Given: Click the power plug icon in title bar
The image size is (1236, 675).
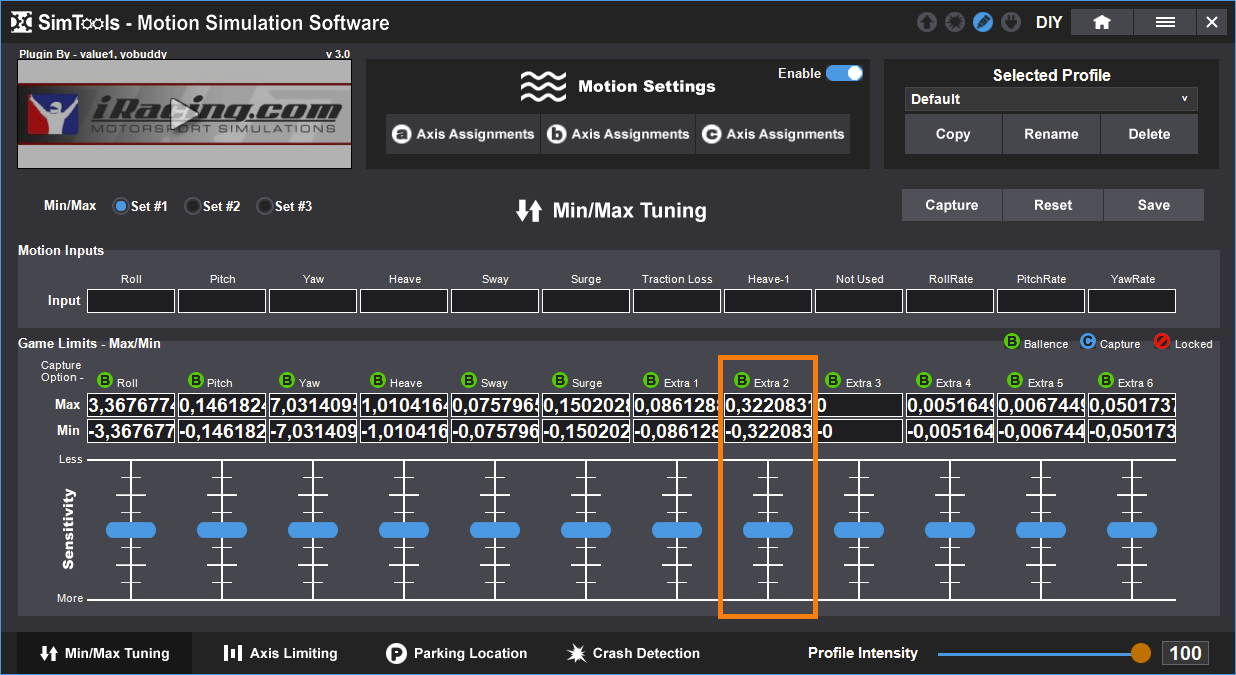Looking at the screenshot, I should [x=1011, y=22].
